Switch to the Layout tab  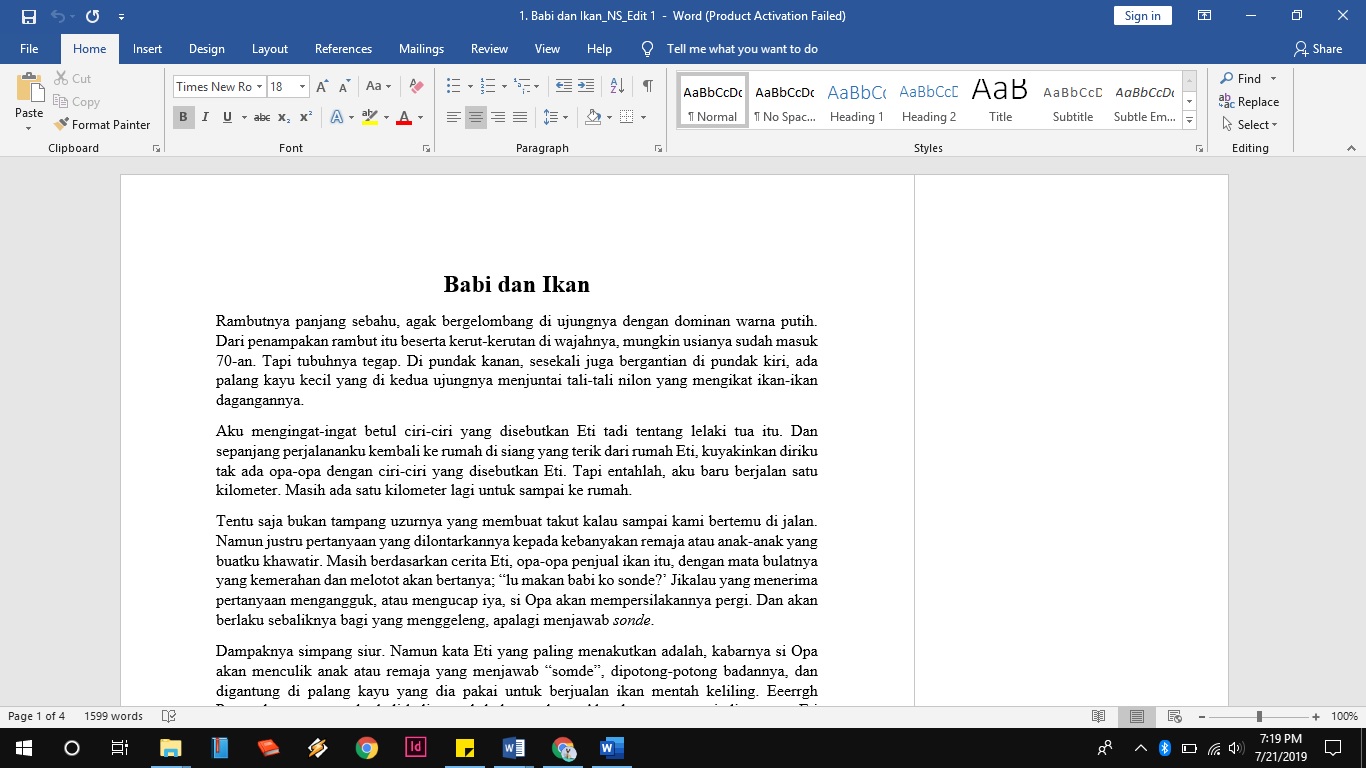[269, 49]
